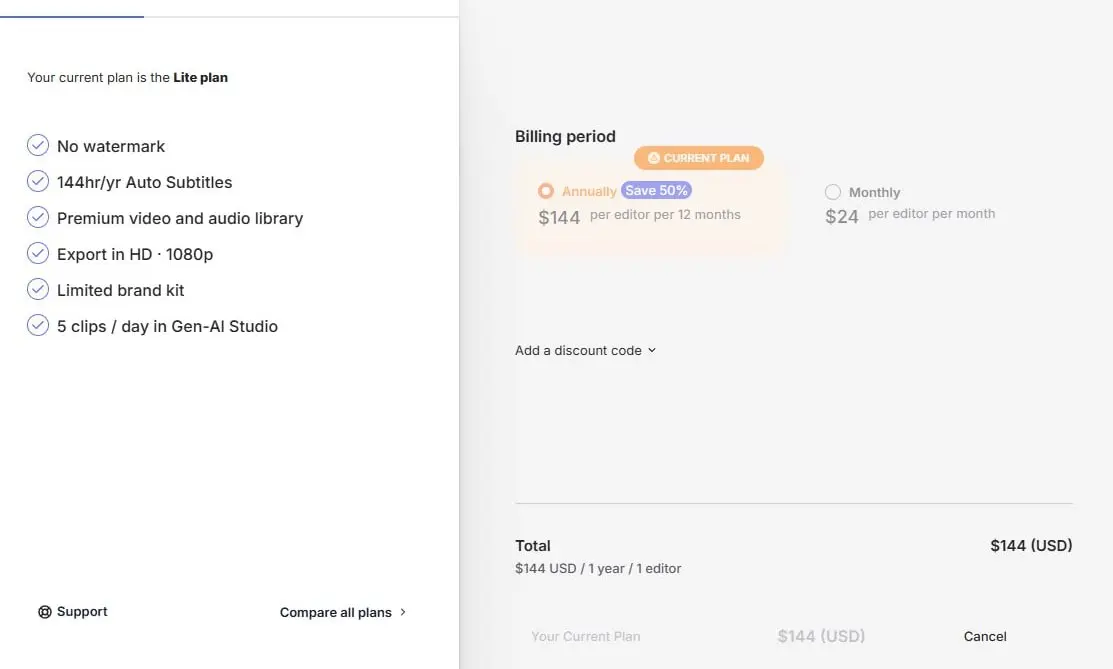This screenshot has width=1113, height=669.
Task: Click checkmark icon beside 5 clips / day
Action: (38, 326)
